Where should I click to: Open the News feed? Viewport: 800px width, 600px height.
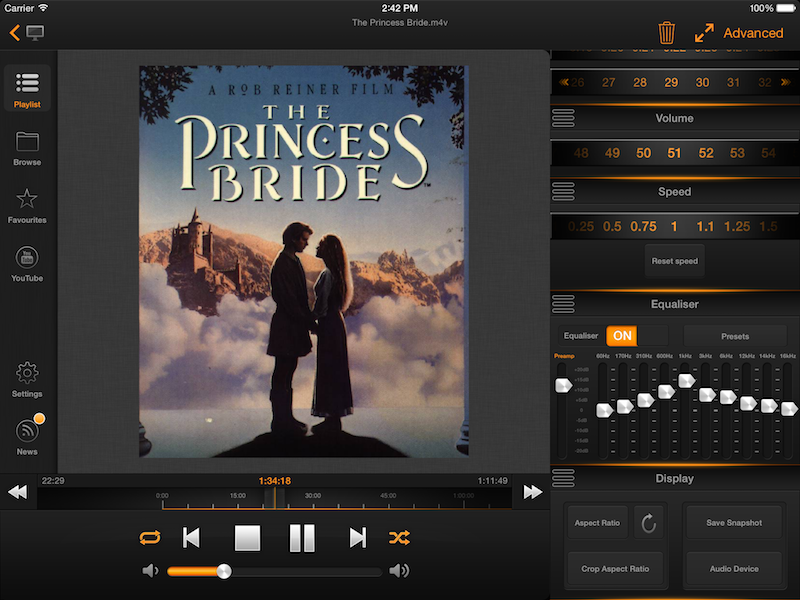(x=27, y=436)
